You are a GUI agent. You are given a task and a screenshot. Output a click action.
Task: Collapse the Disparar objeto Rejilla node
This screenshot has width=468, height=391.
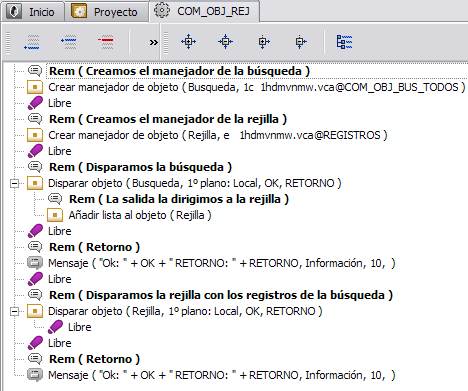[14, 311]
